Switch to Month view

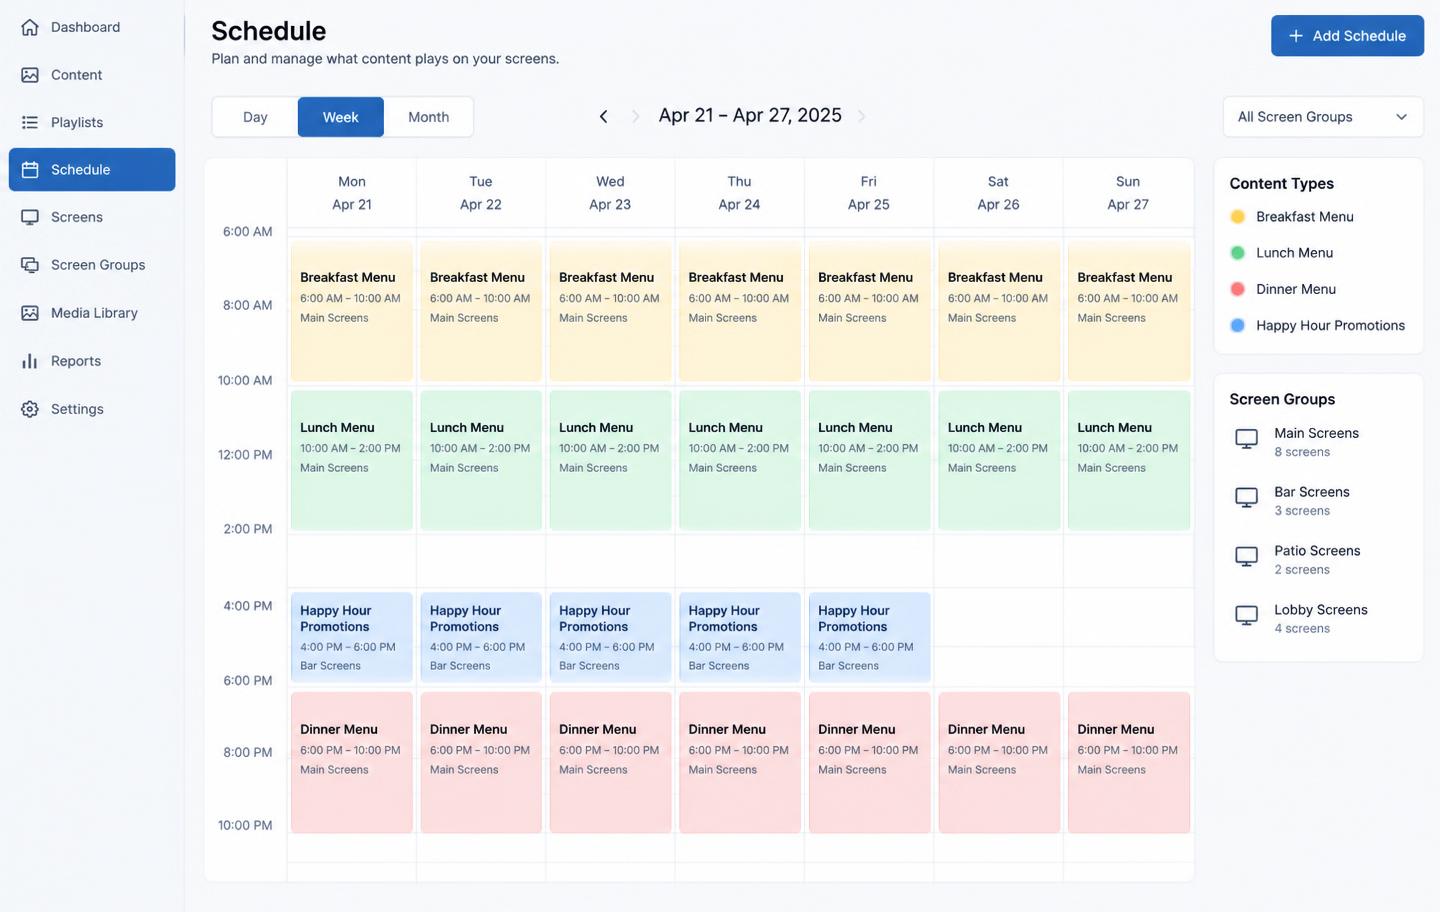coord(428,117)
